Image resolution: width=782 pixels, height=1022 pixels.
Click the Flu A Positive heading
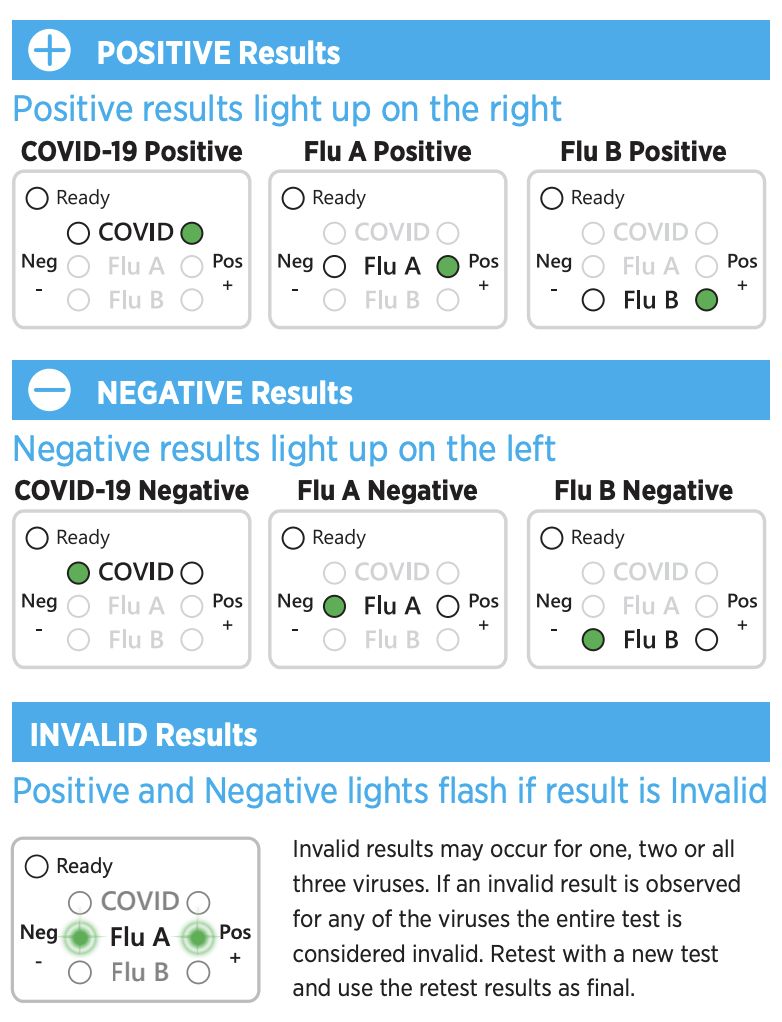[389, 152]
